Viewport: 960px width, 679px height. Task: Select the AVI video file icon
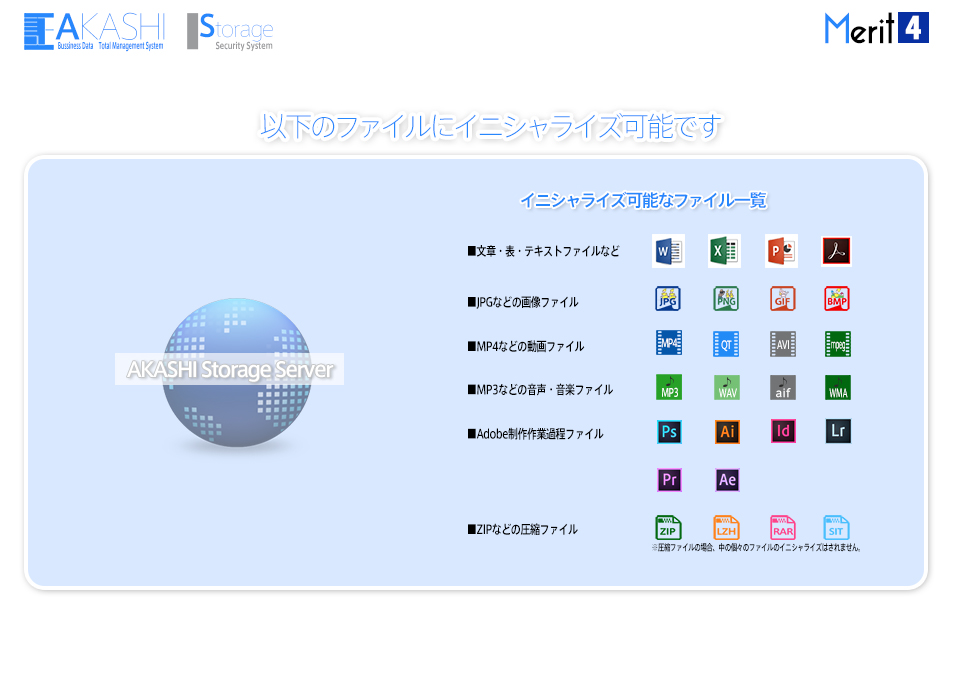pyautogui.click(x=782, y=344)
